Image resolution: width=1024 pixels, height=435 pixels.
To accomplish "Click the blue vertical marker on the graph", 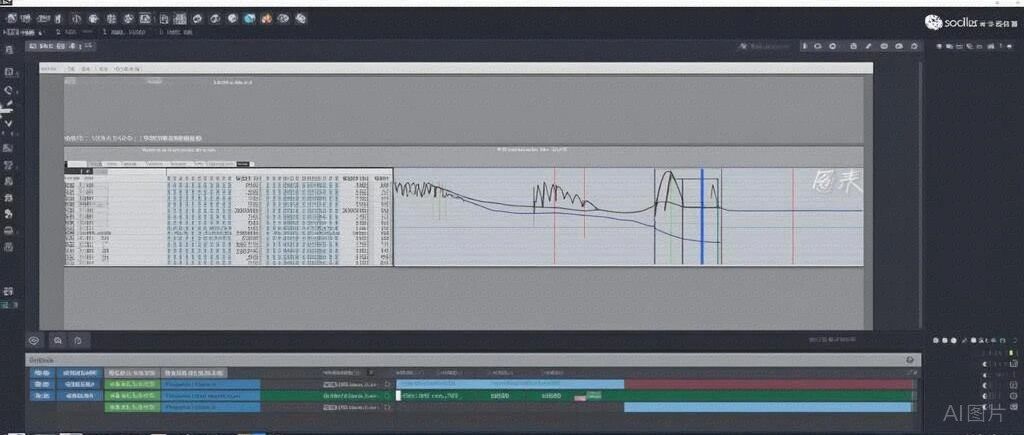I will tap(702, 215).
